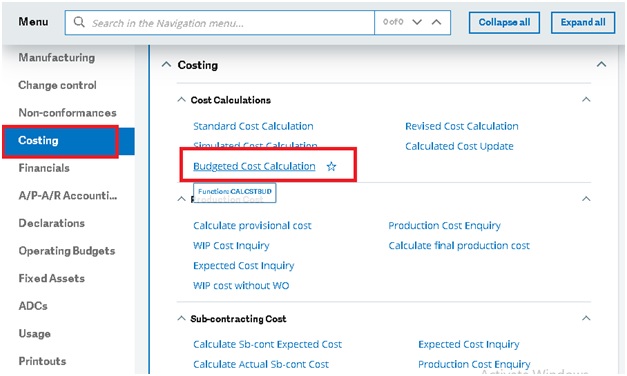Image resolution: width=627 pixels, height=376 pixels.
Task: Go to previous search result arrow
Action: [436, 22]
